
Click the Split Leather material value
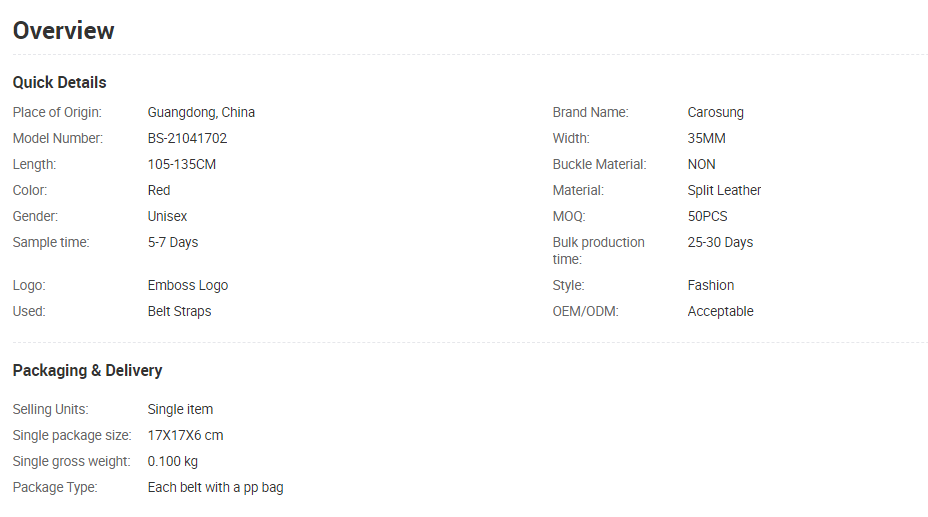[x=724, y=190]
